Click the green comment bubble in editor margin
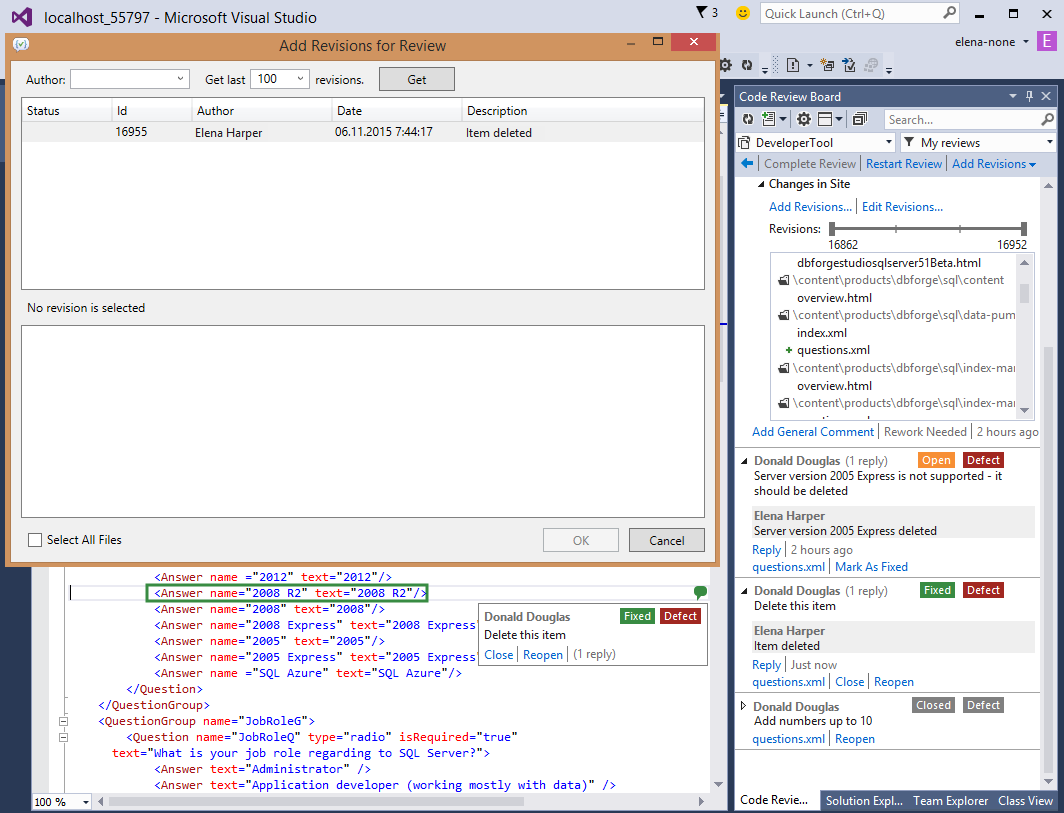Image resolution: width=1064 pixels, height=813 pixels. (700, 592)
